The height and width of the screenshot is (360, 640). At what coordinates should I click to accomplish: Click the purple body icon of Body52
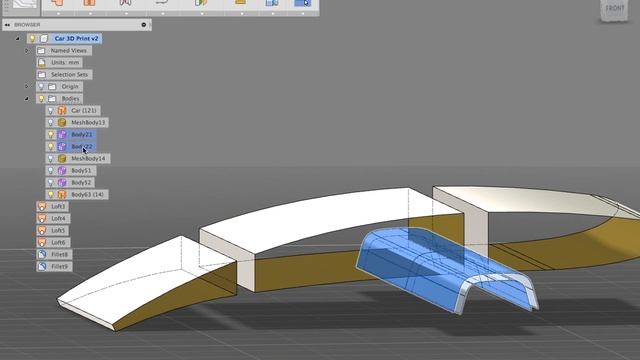pos(62,182)
